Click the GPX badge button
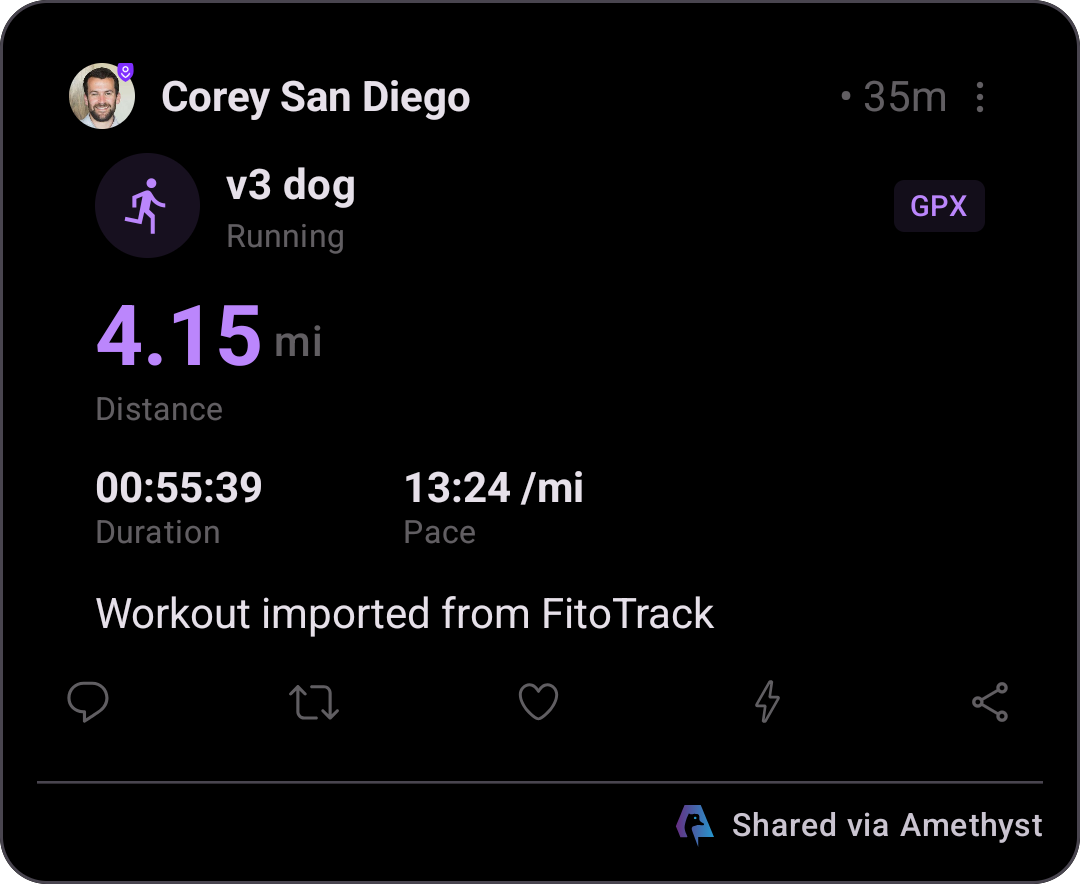This screenshot has height=884, width=1080. pyautogui.click(x=939, y=206)
